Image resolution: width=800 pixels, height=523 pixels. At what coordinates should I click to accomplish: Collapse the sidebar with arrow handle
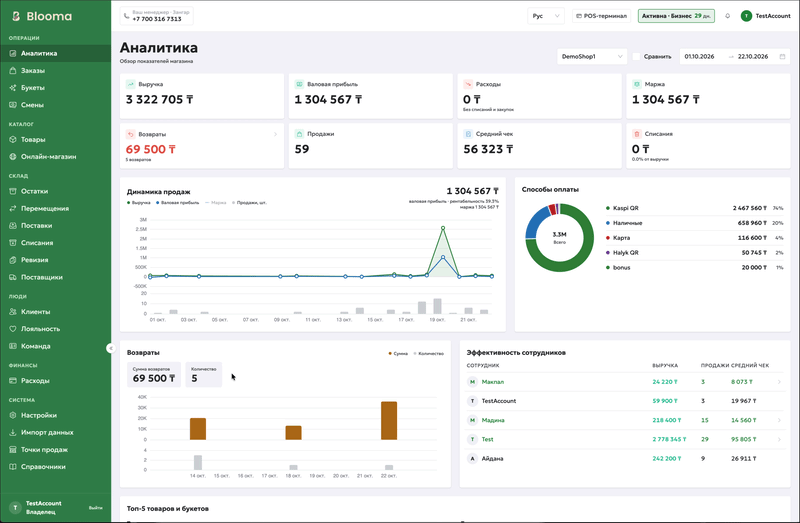(111, 348)
